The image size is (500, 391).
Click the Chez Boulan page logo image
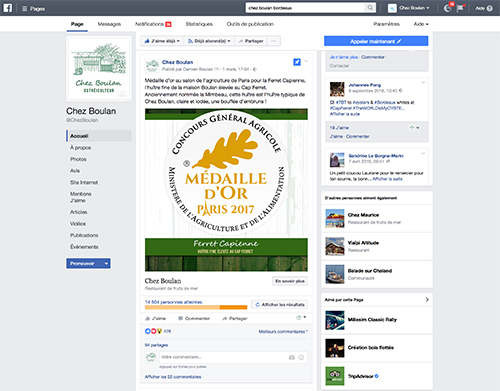point(99,69)
